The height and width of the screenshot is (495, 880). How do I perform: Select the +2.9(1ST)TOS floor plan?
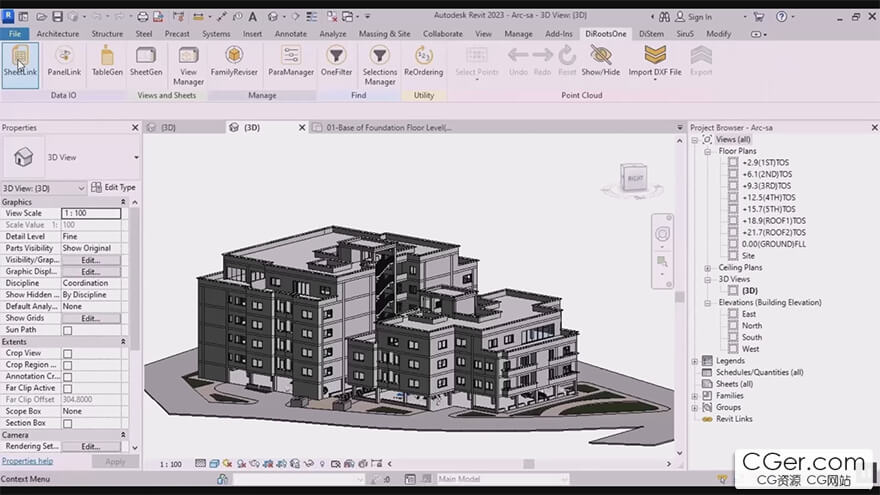(765, 163)
